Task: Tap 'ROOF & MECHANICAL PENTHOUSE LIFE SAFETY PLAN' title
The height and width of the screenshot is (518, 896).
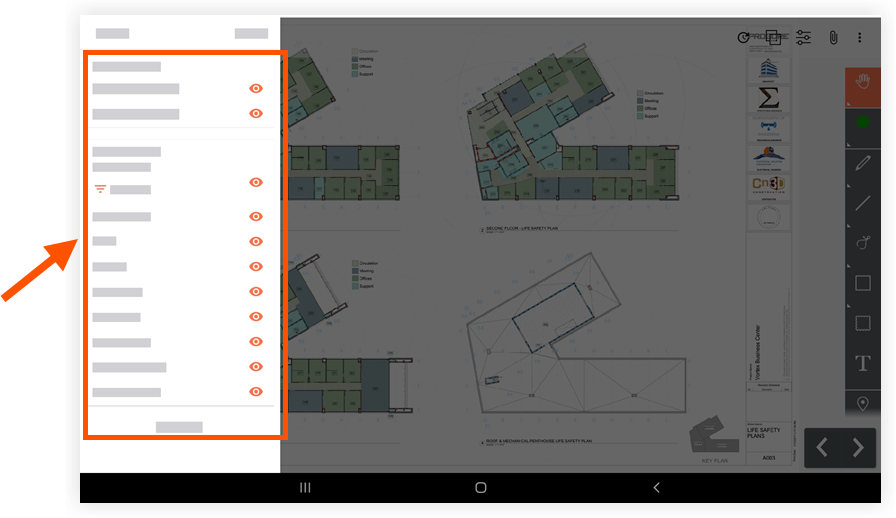Action: coord(539,441)
